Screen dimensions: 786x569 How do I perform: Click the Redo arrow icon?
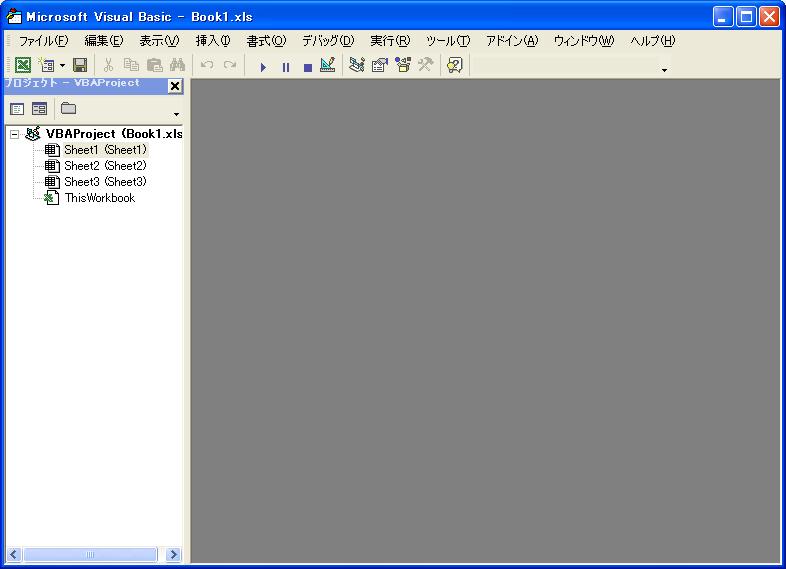230,65
